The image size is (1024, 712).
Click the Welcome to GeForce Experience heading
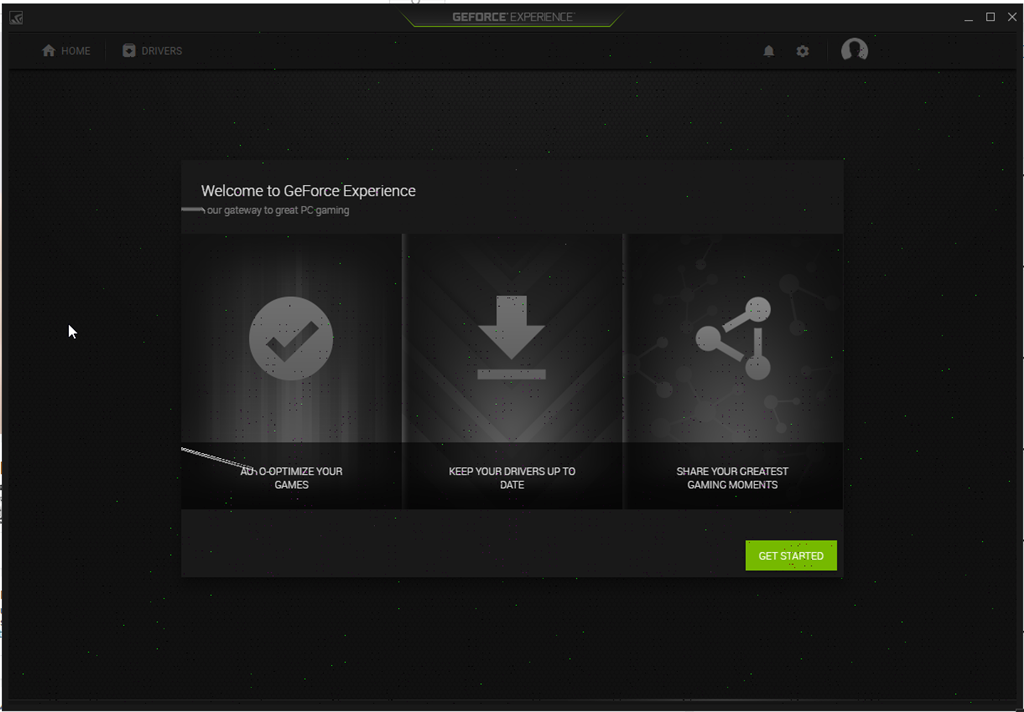[310, 190]
